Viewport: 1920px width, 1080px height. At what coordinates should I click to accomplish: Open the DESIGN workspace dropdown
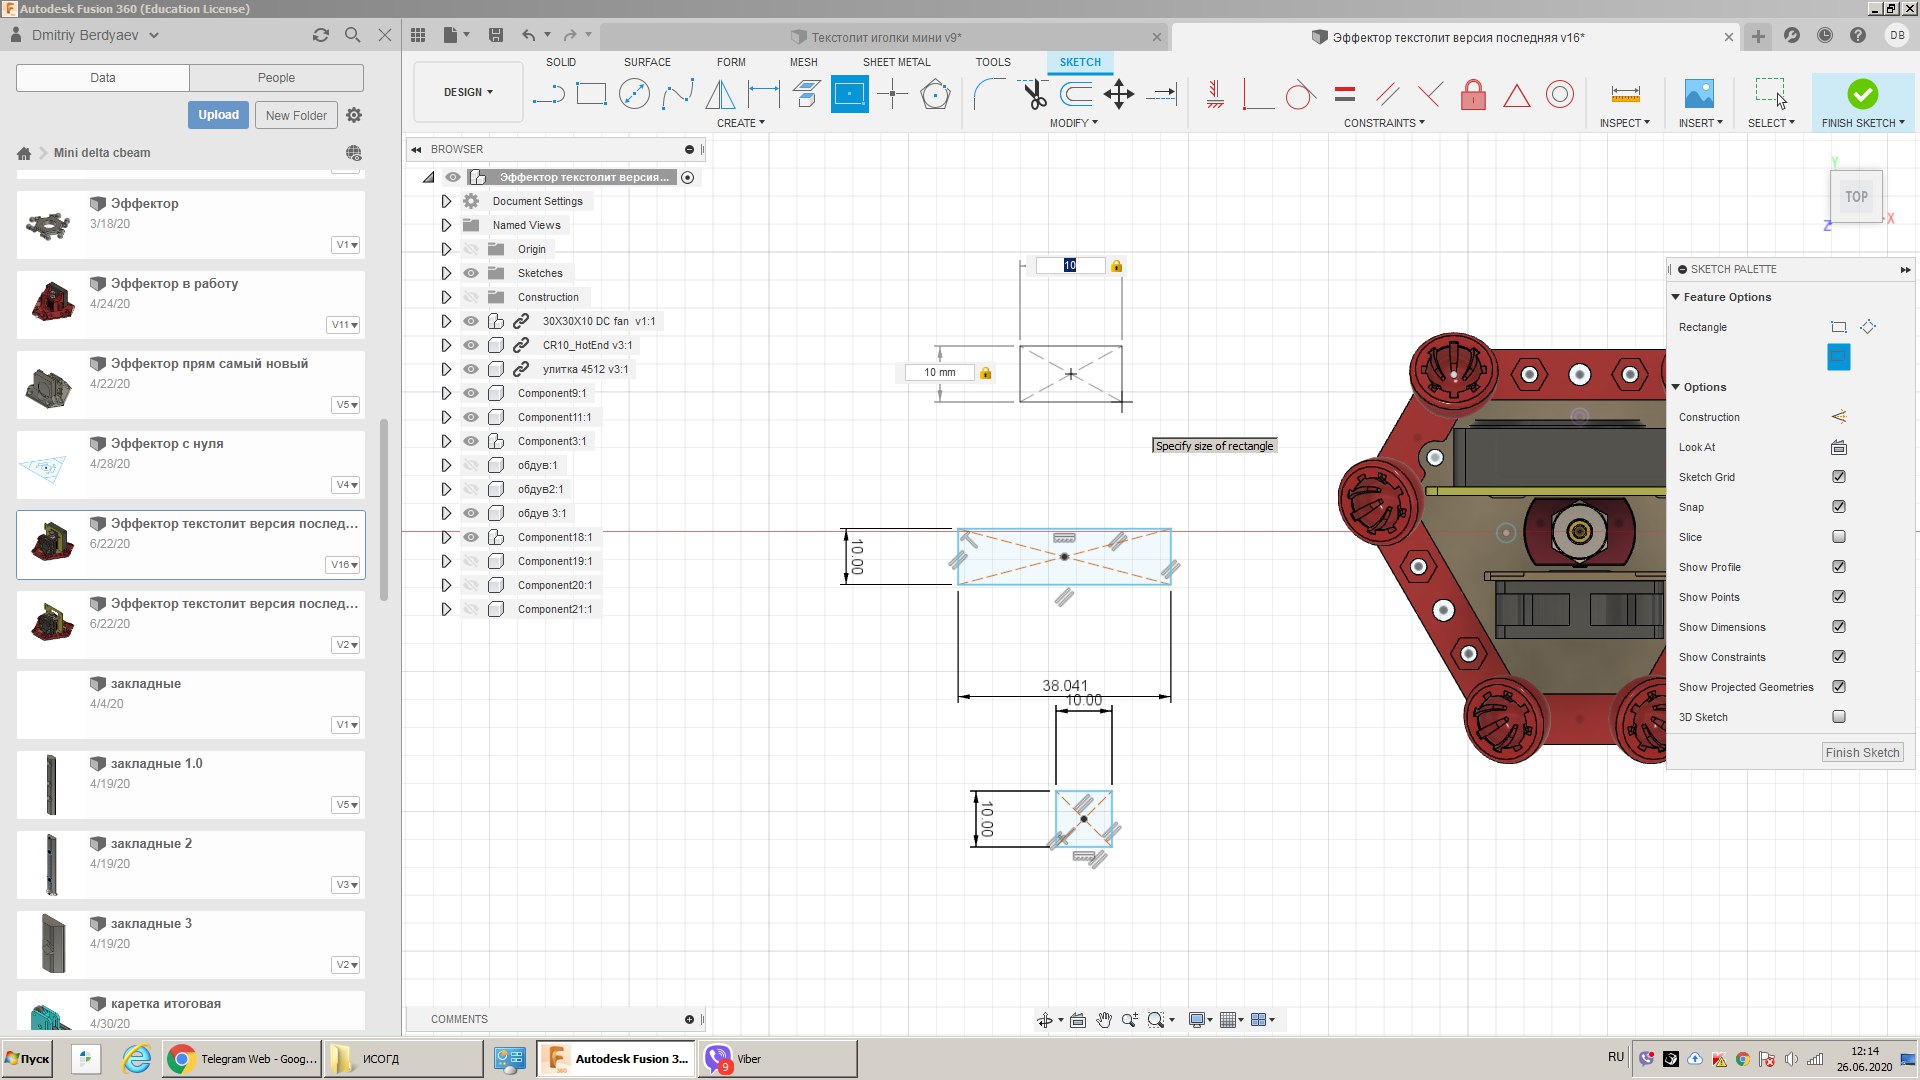tap(468, 92)
